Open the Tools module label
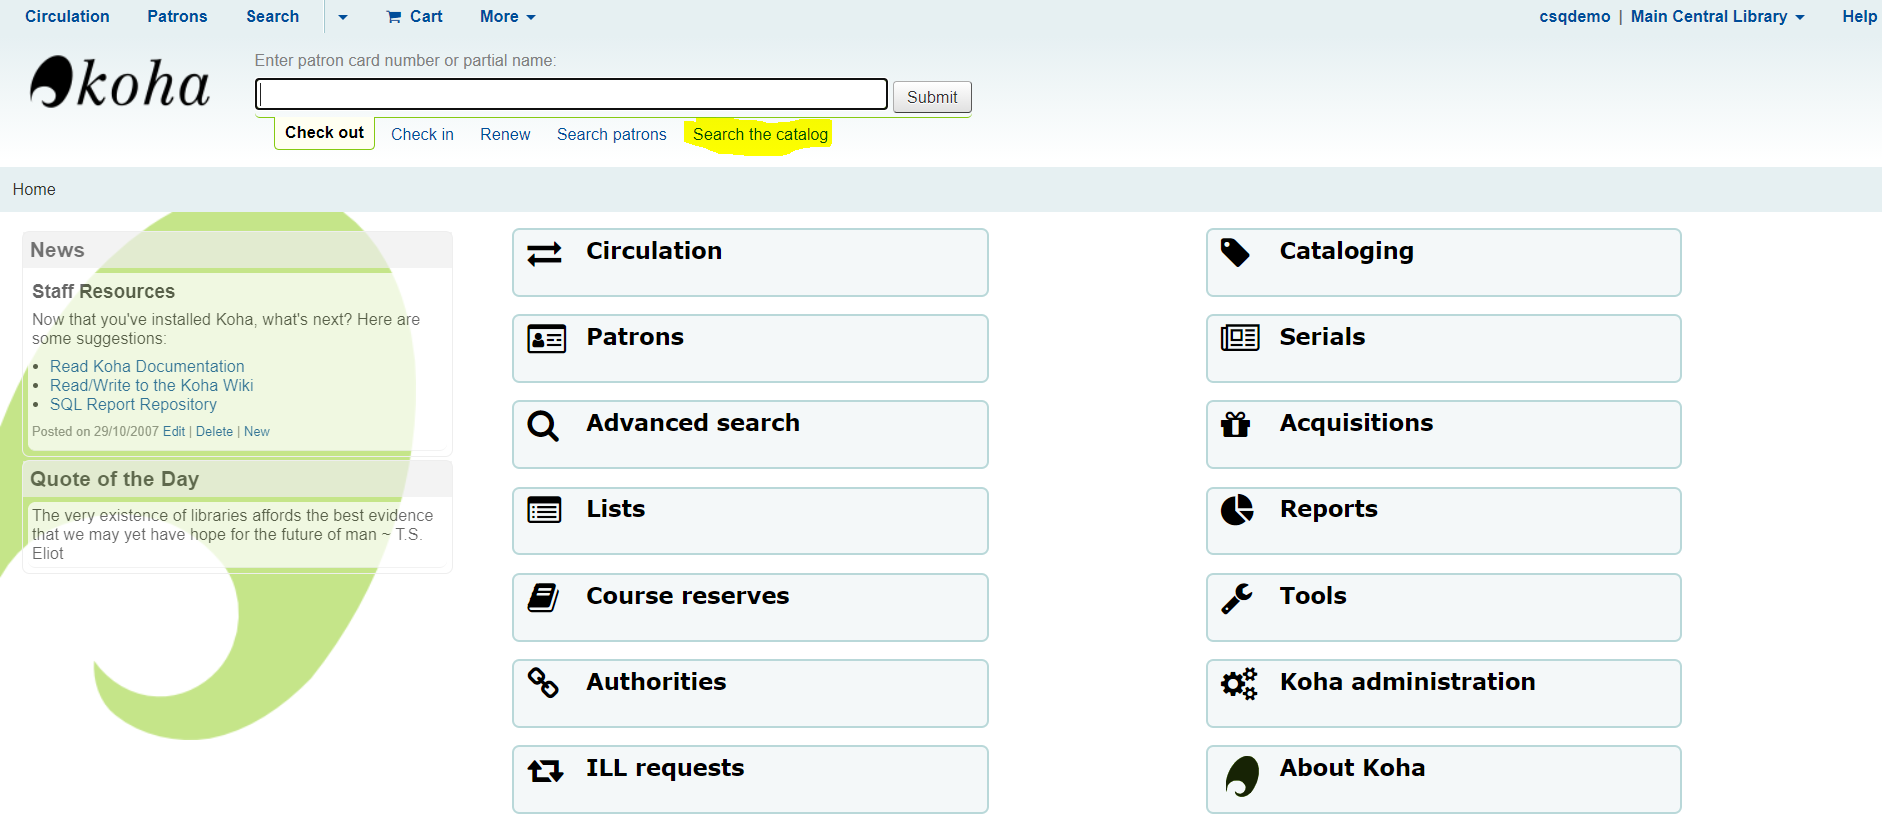The height and width of the screenshot is (817, 1882). [1313, 596]
